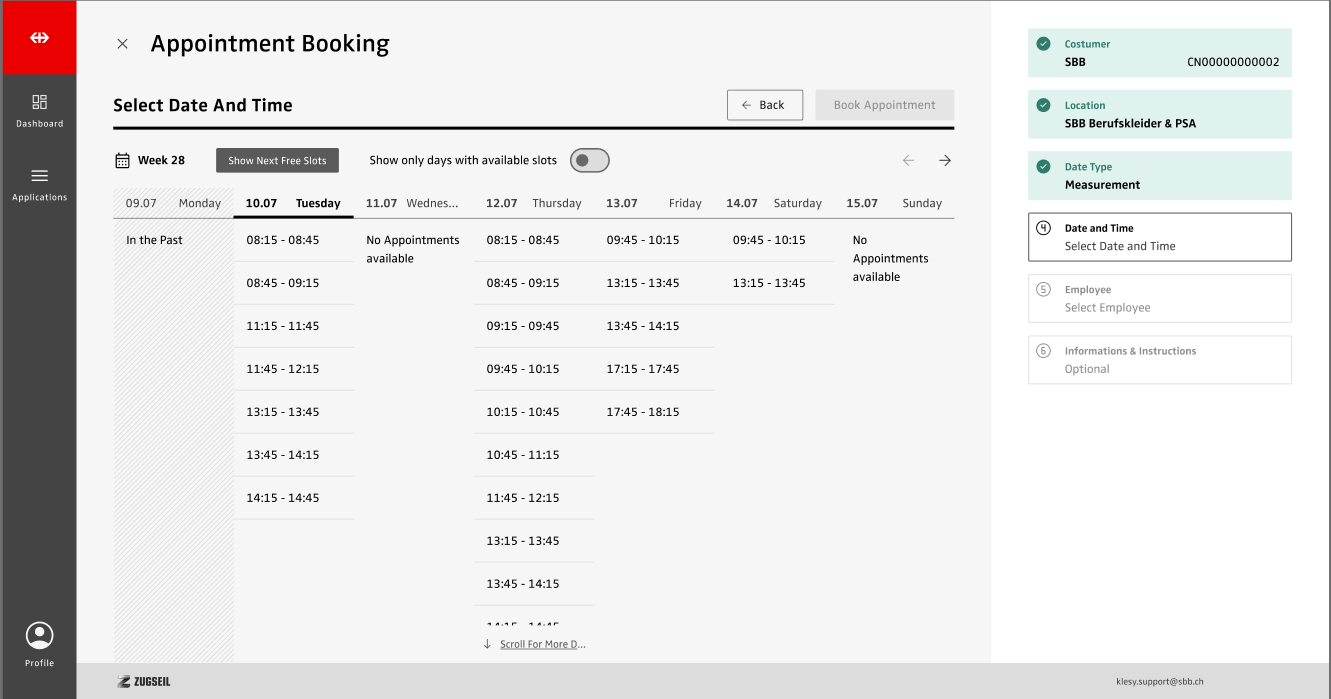
Task: Click Show Next Free Slots button
Action: pyautogui.click(x=277, y=160)
